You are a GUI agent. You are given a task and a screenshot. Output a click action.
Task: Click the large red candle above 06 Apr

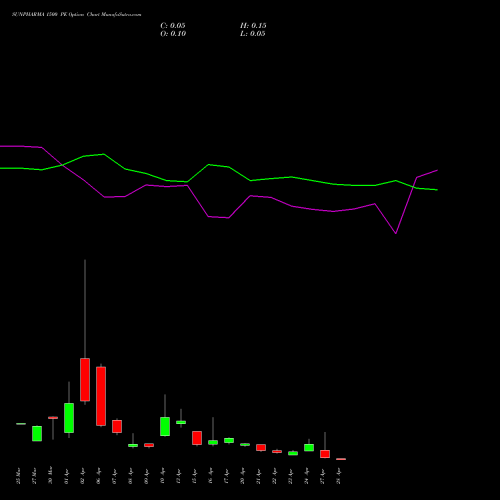(x=101, y=396)
